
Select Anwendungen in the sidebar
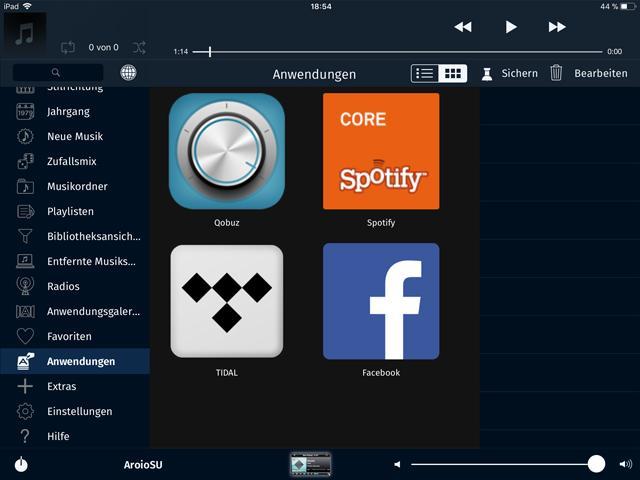coord(75,361)
